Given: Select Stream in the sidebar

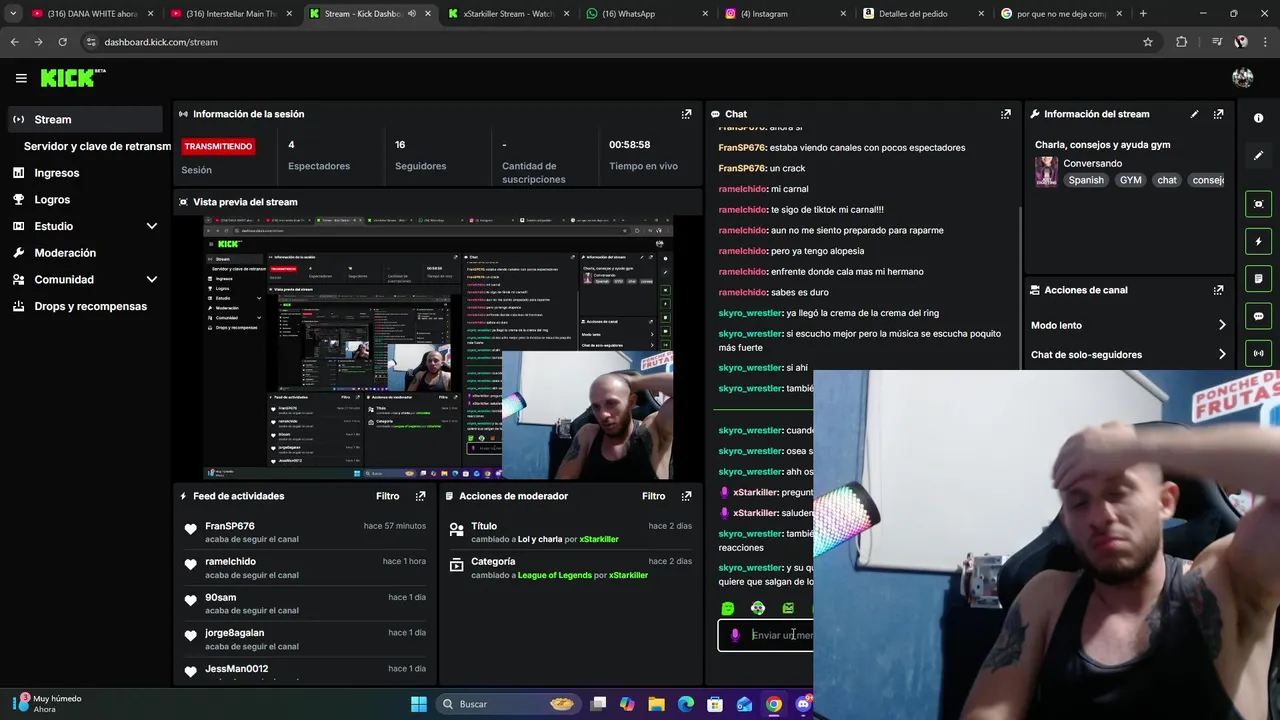Looking at the screenshot, I should [x=84, y=119].
